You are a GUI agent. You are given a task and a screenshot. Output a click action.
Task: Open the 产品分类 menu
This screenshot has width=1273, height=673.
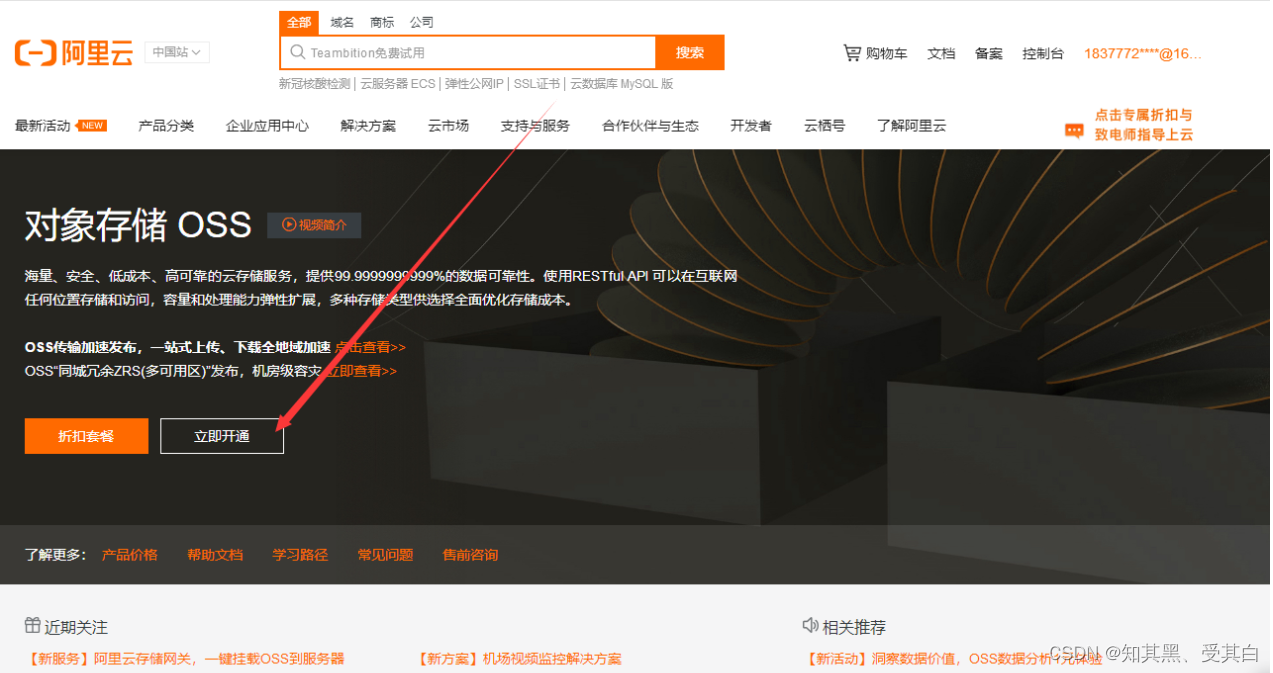click(x=166, y=126)
